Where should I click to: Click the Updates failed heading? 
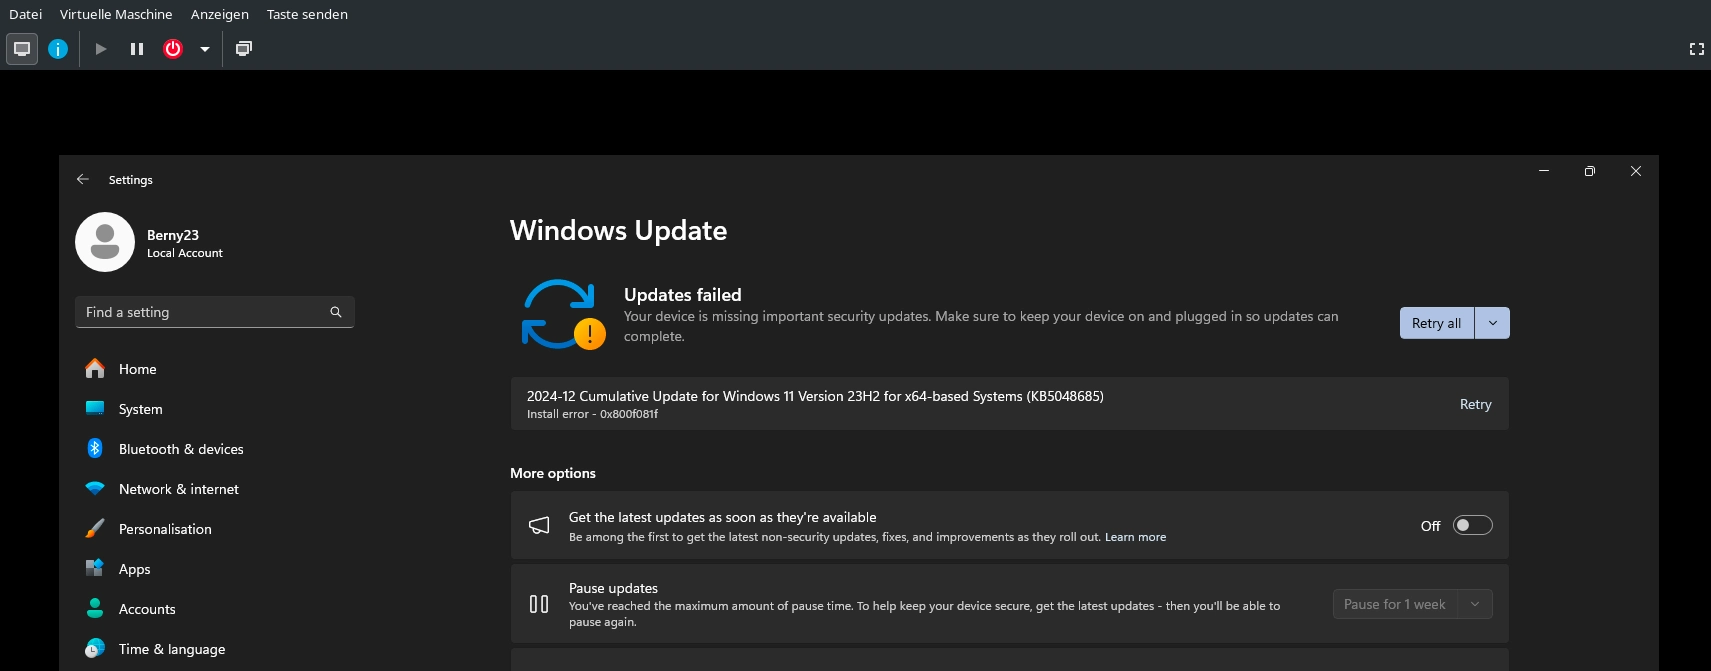click(683, 295)
